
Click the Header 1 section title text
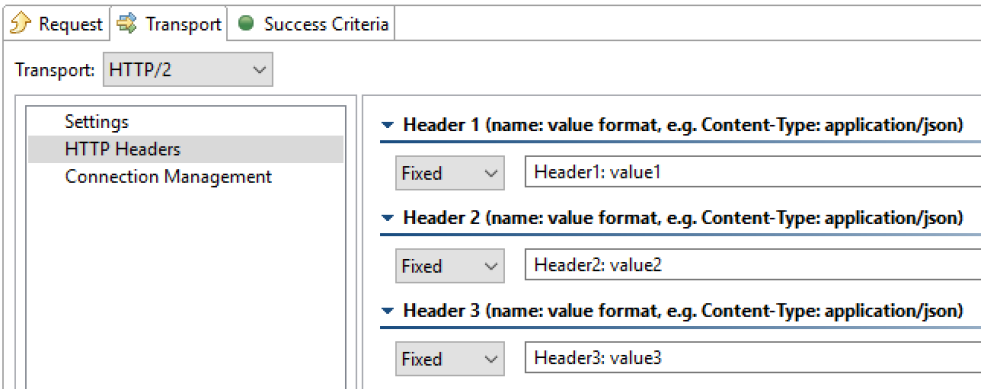[683, 125]
